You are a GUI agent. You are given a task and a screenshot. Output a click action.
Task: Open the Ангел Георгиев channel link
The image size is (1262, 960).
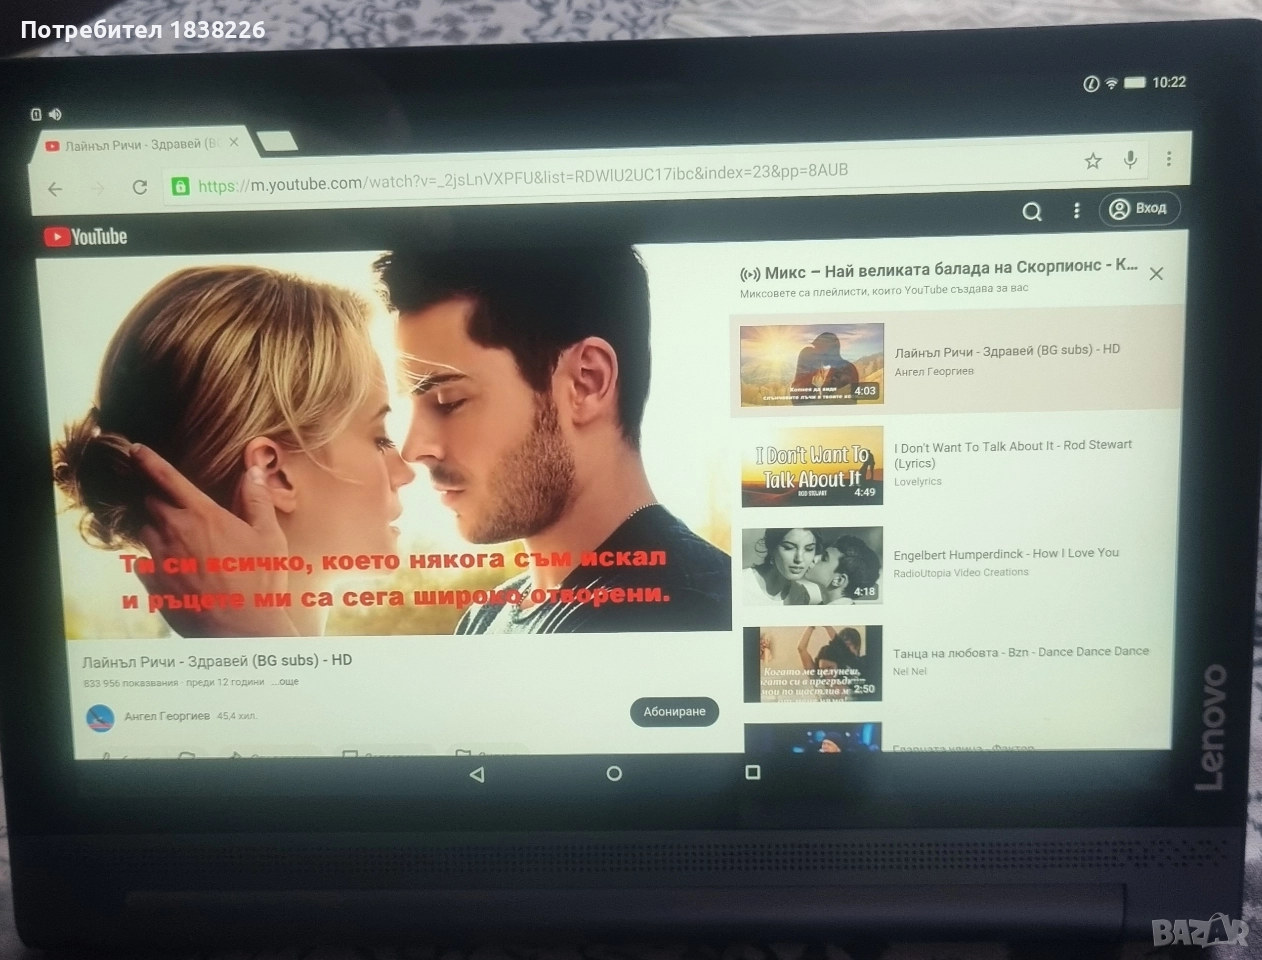coord(165,714)
